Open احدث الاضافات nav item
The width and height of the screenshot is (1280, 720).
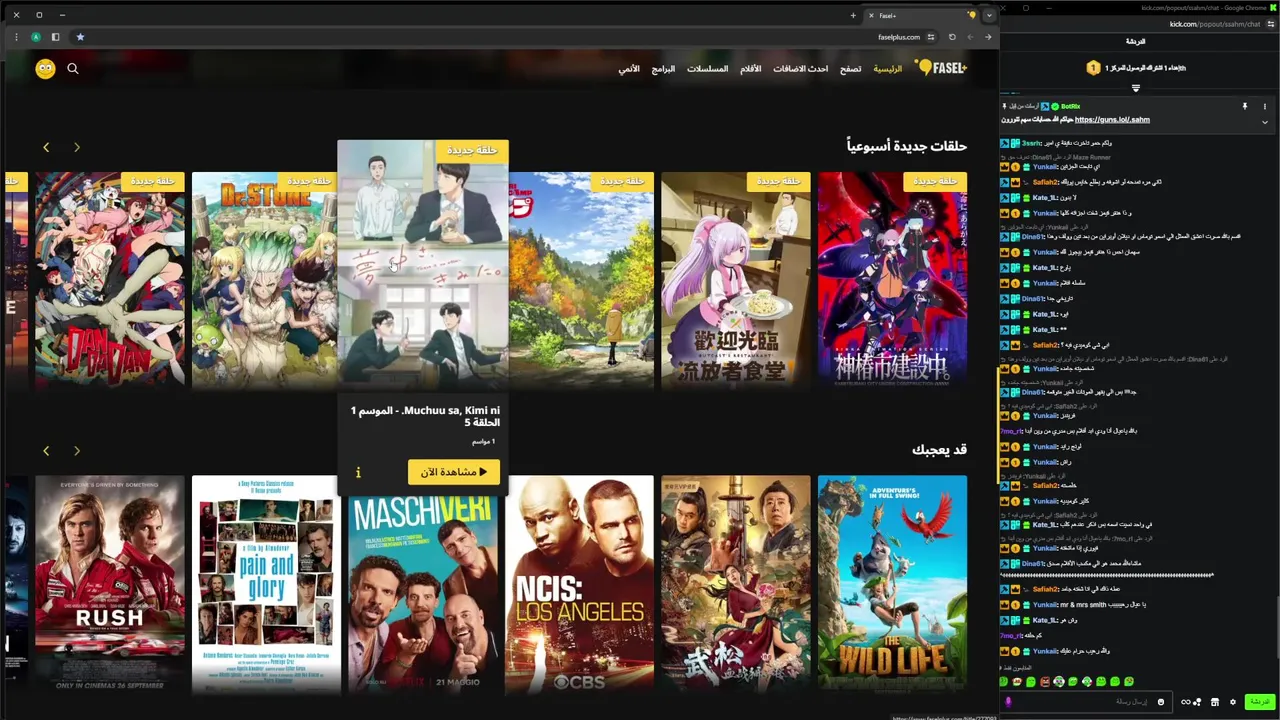(800, 69)
